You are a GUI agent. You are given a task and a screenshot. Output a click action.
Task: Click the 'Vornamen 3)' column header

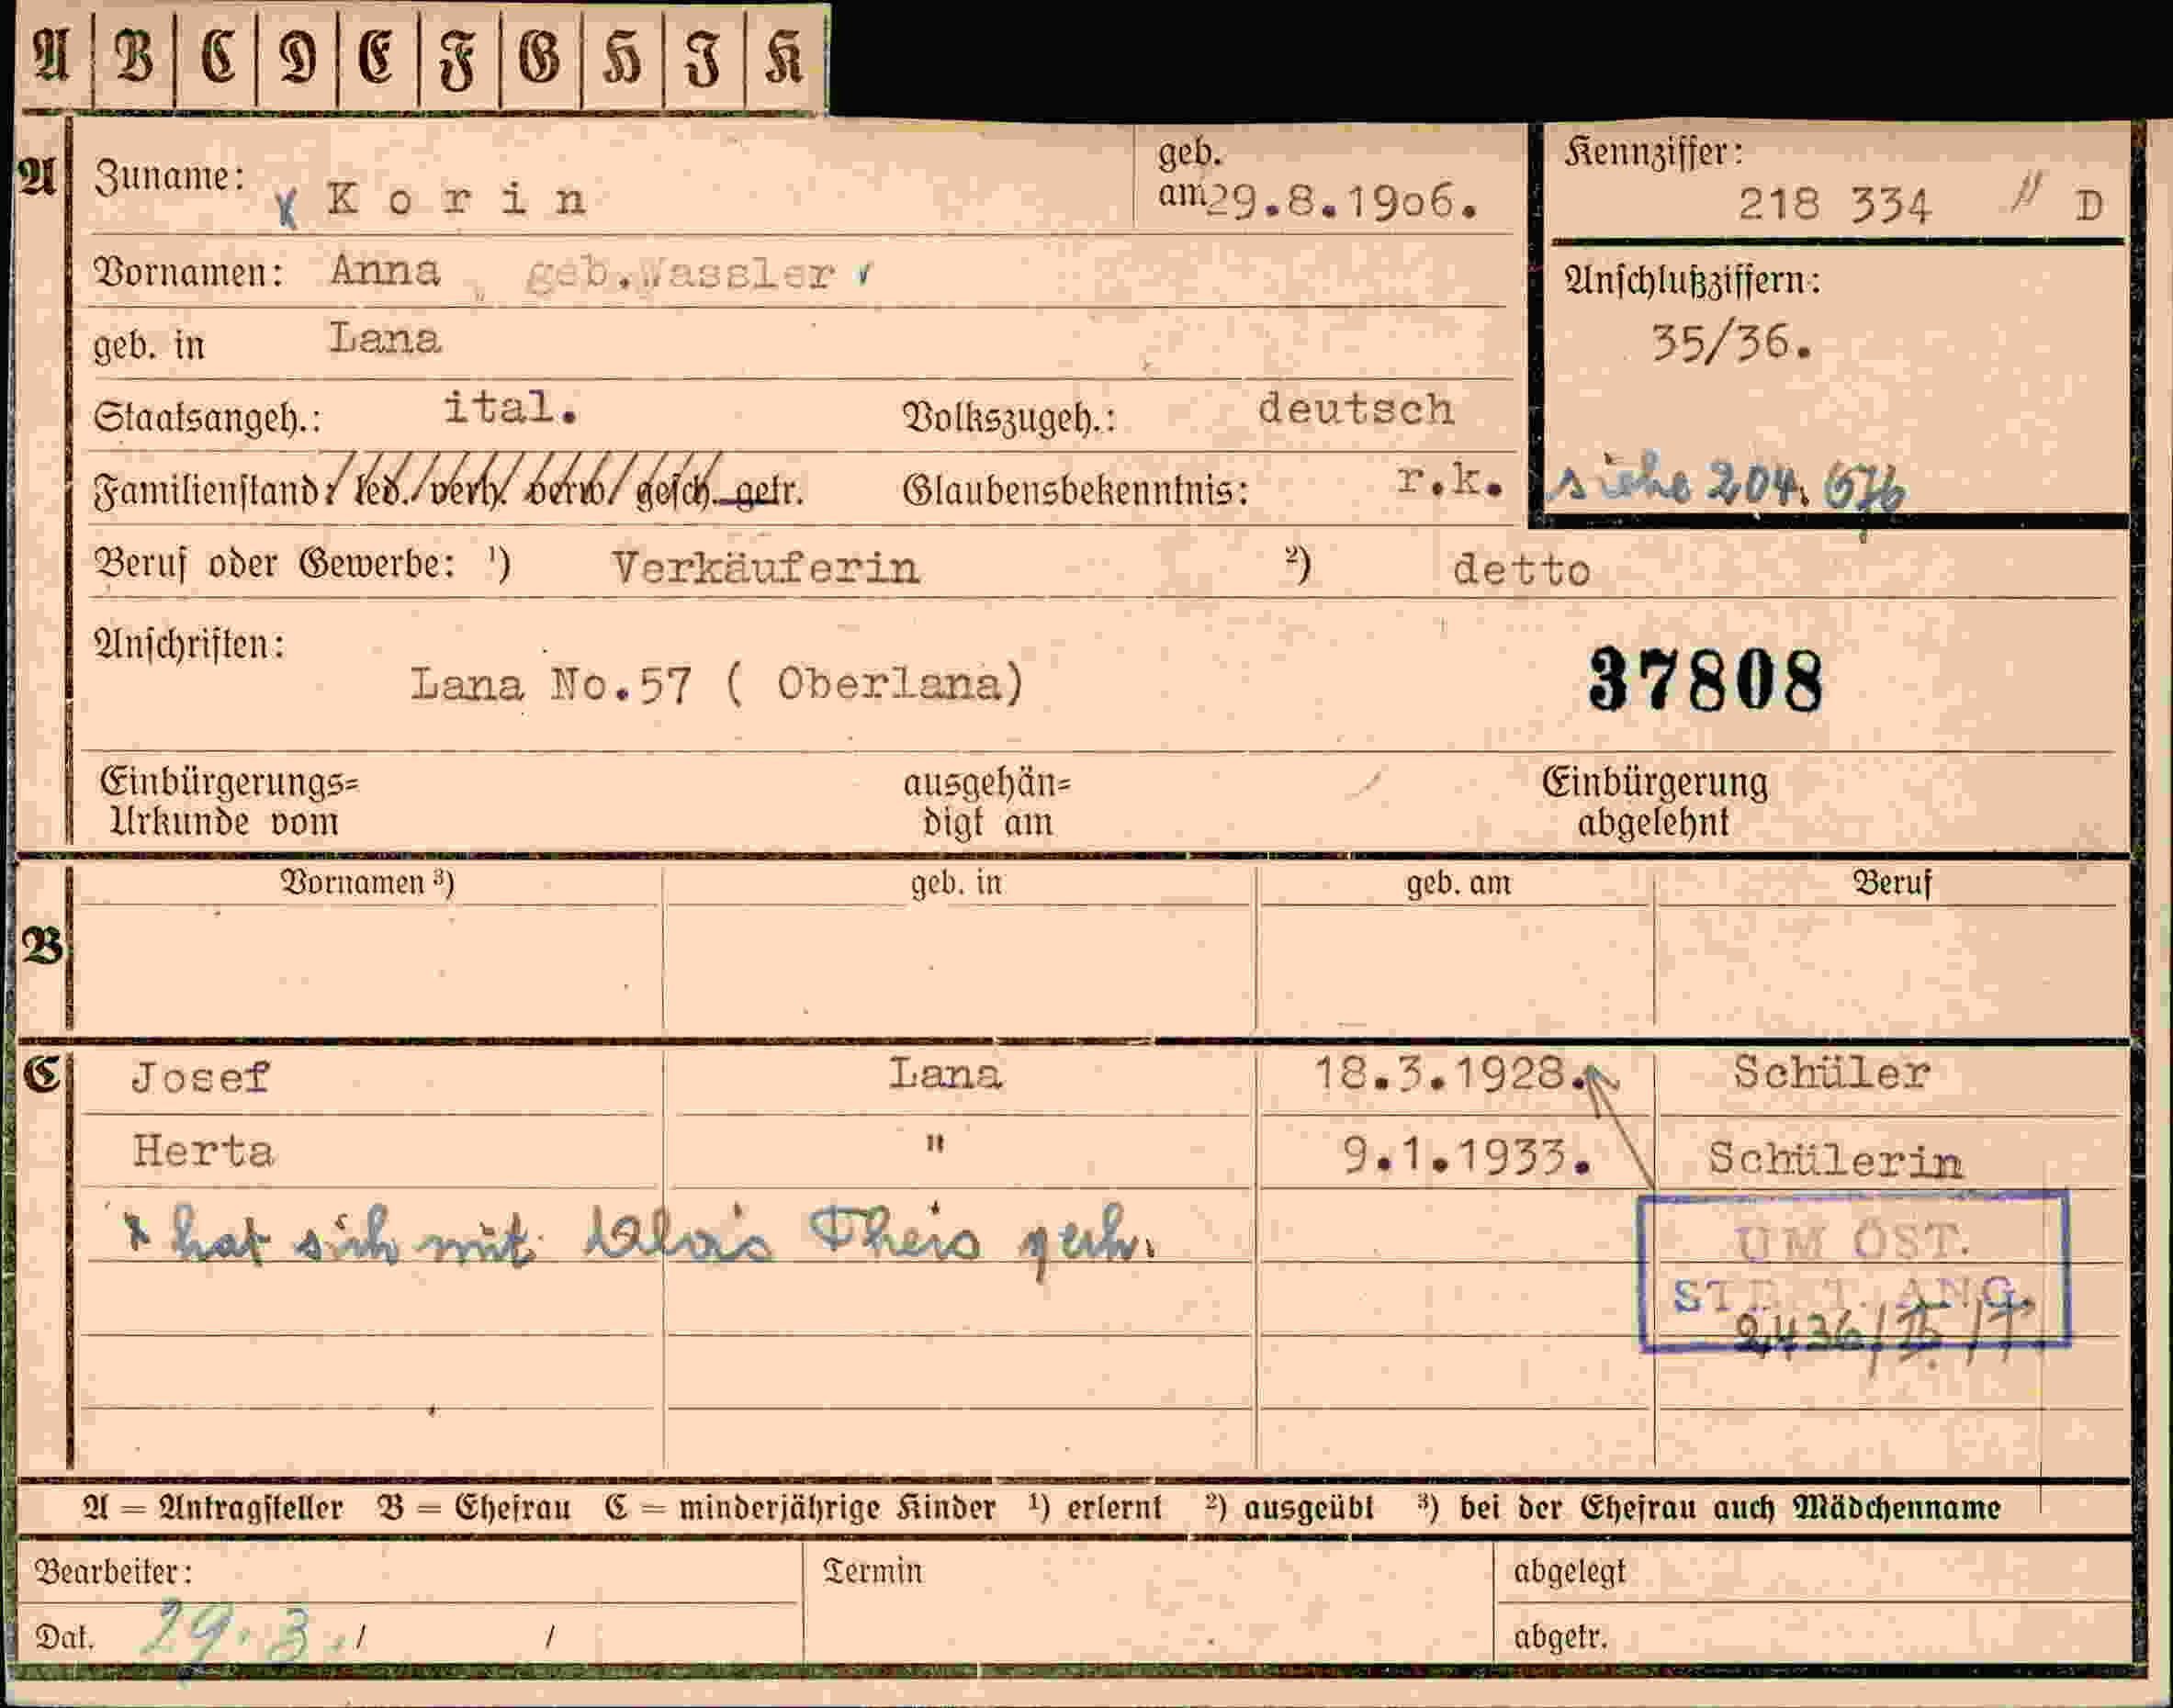point(367,883)
